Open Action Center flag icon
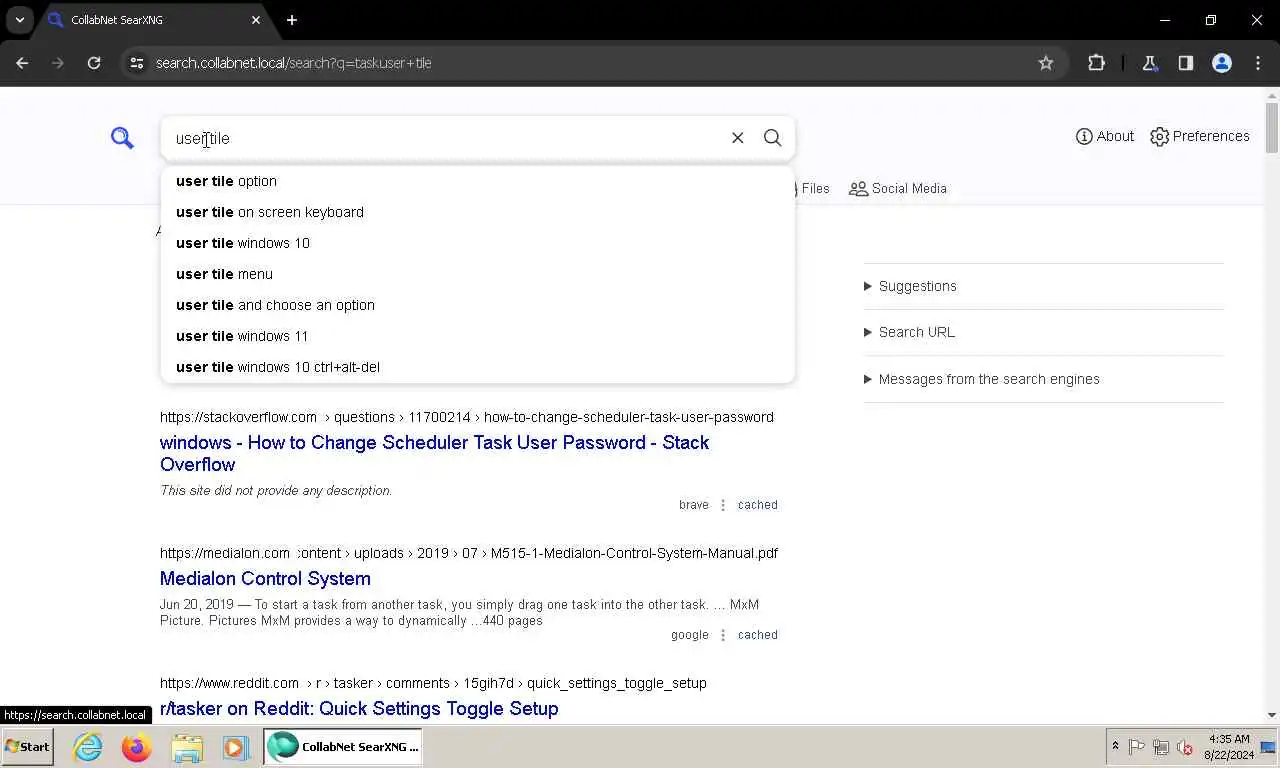1280x768 pixels. coord(1137,747)
